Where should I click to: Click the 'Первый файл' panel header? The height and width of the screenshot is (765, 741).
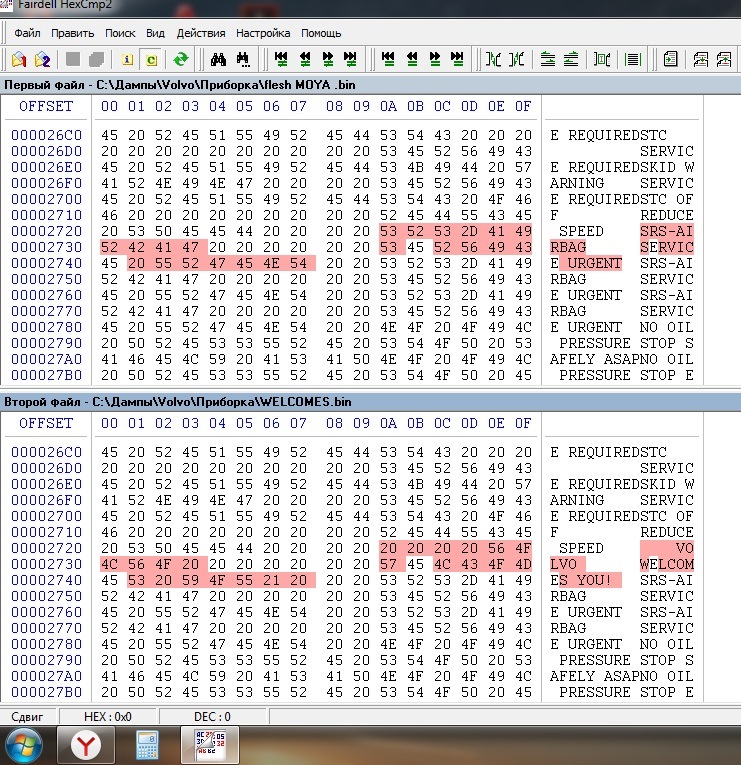pyautogui.click(x=370, y=85)
